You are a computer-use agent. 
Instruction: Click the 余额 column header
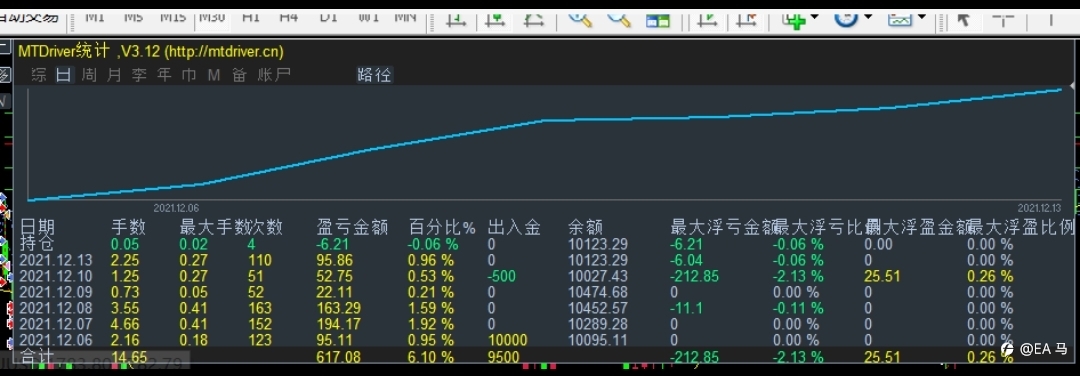(585, 227)
